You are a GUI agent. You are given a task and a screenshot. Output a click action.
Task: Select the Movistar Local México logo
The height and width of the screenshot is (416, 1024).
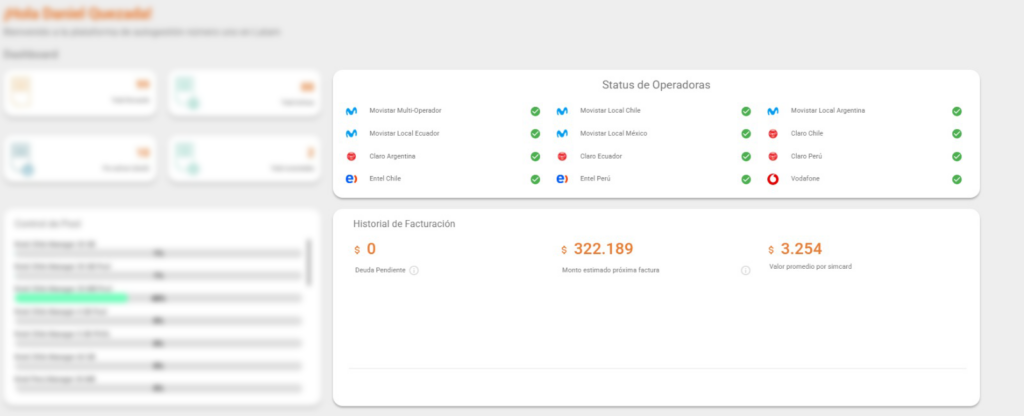(562, 134)
